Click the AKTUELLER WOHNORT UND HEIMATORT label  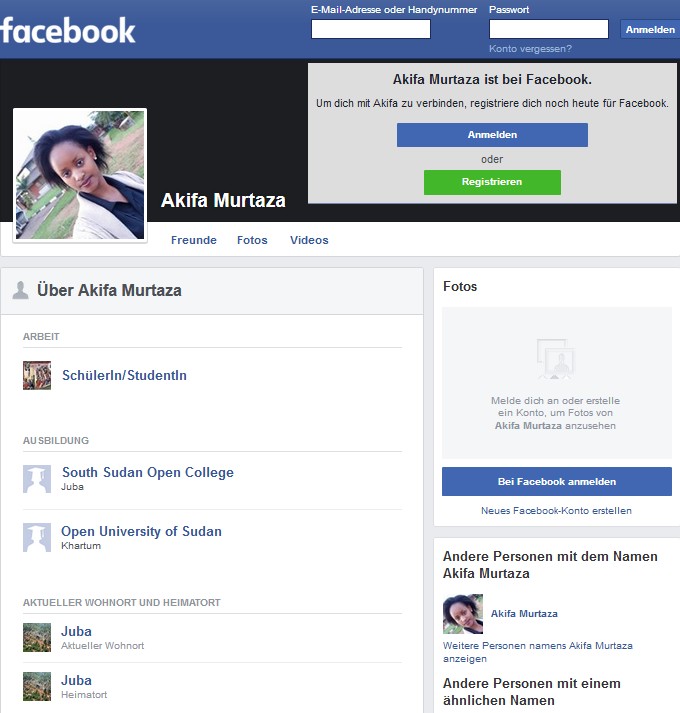pos(121,603)
